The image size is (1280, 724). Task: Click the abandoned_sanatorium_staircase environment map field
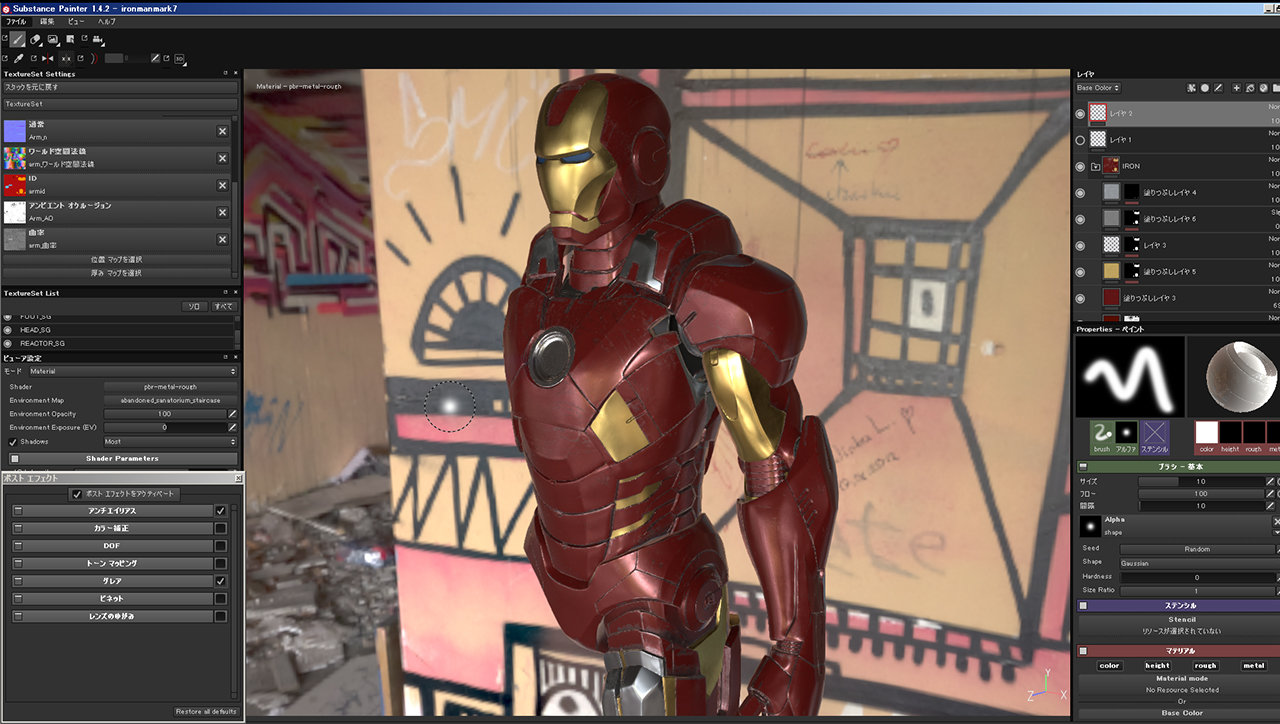pyautogui.click(x=171, y=400)
